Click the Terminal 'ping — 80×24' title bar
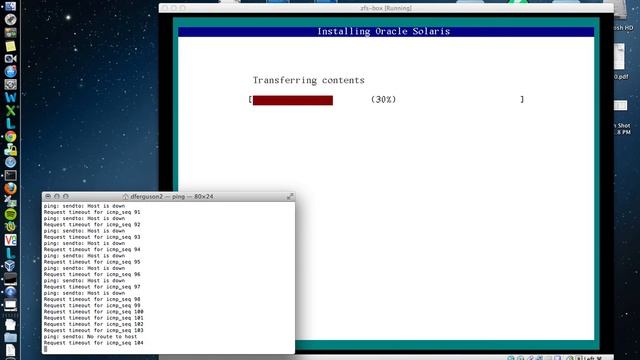 point(168,196)
